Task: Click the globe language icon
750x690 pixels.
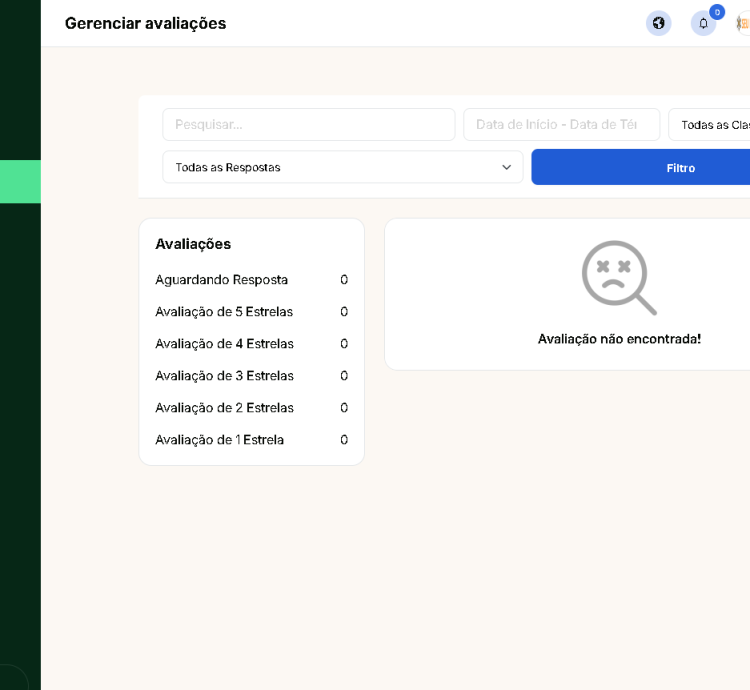Action: (x=658, y=23)
